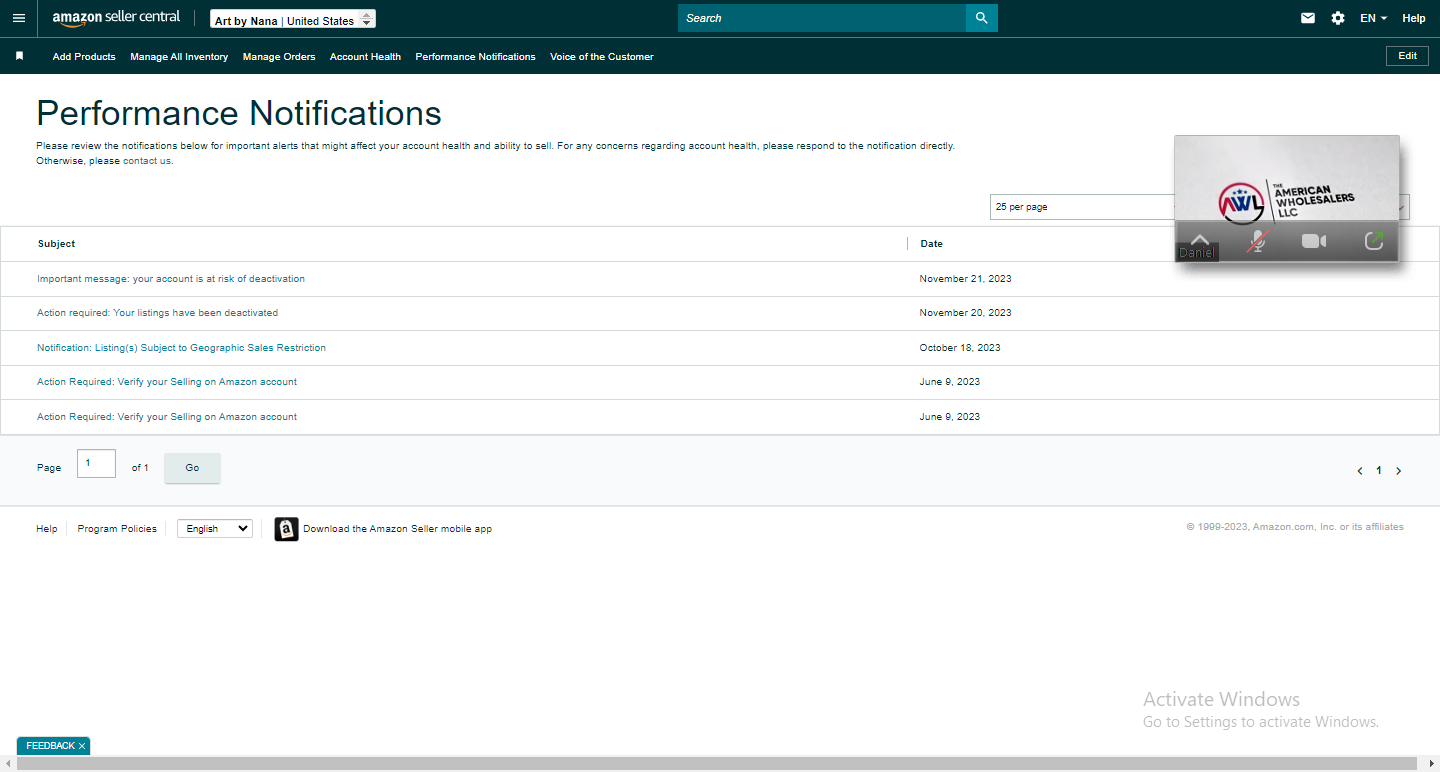Screen dimensions: 1440x772
Task: Open the Art by Nana store selector
Action: [293, 19]
